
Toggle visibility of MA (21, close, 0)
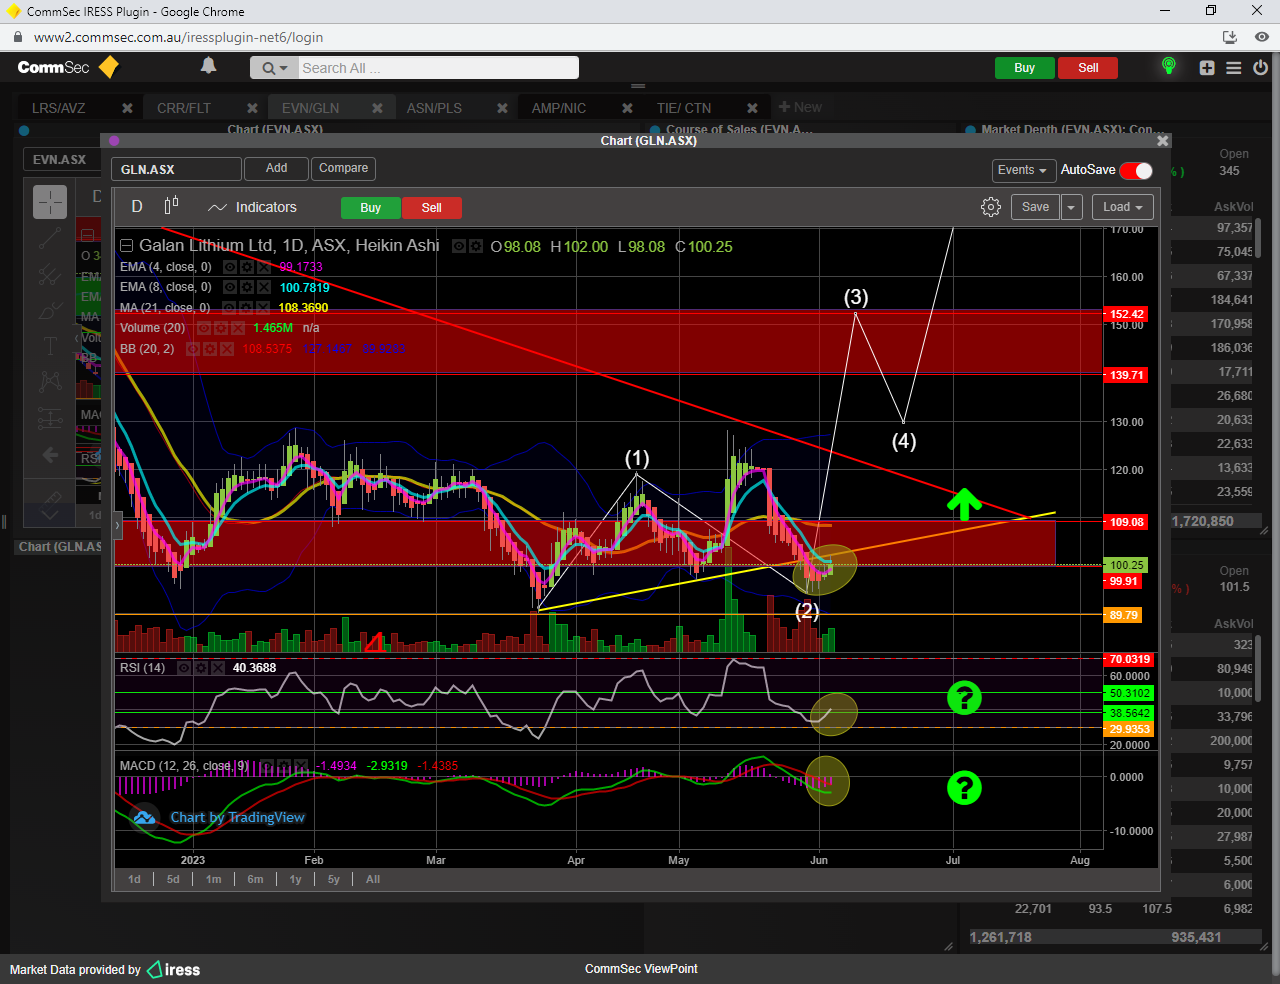[230, 308]
